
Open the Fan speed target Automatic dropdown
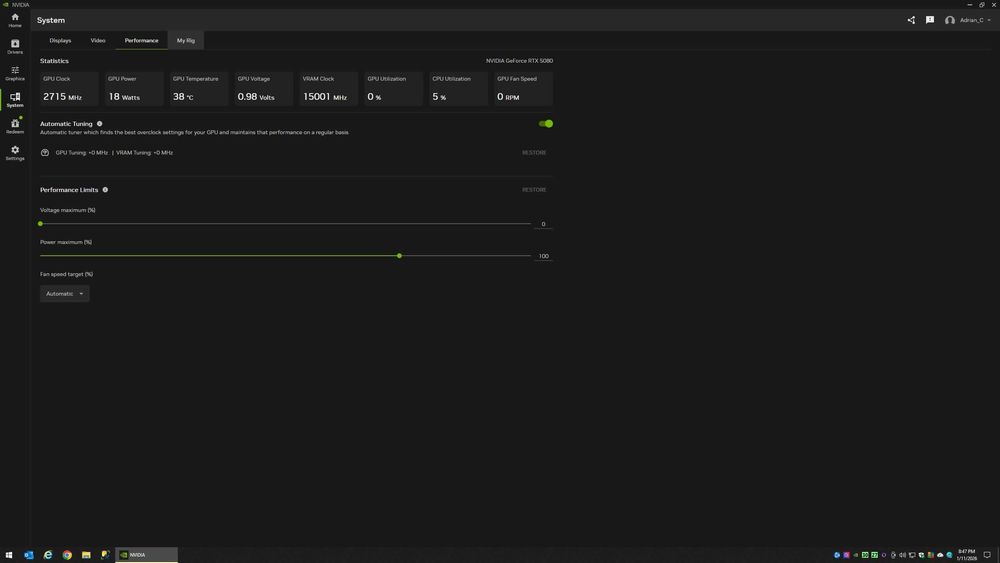[x=64, y=293]
